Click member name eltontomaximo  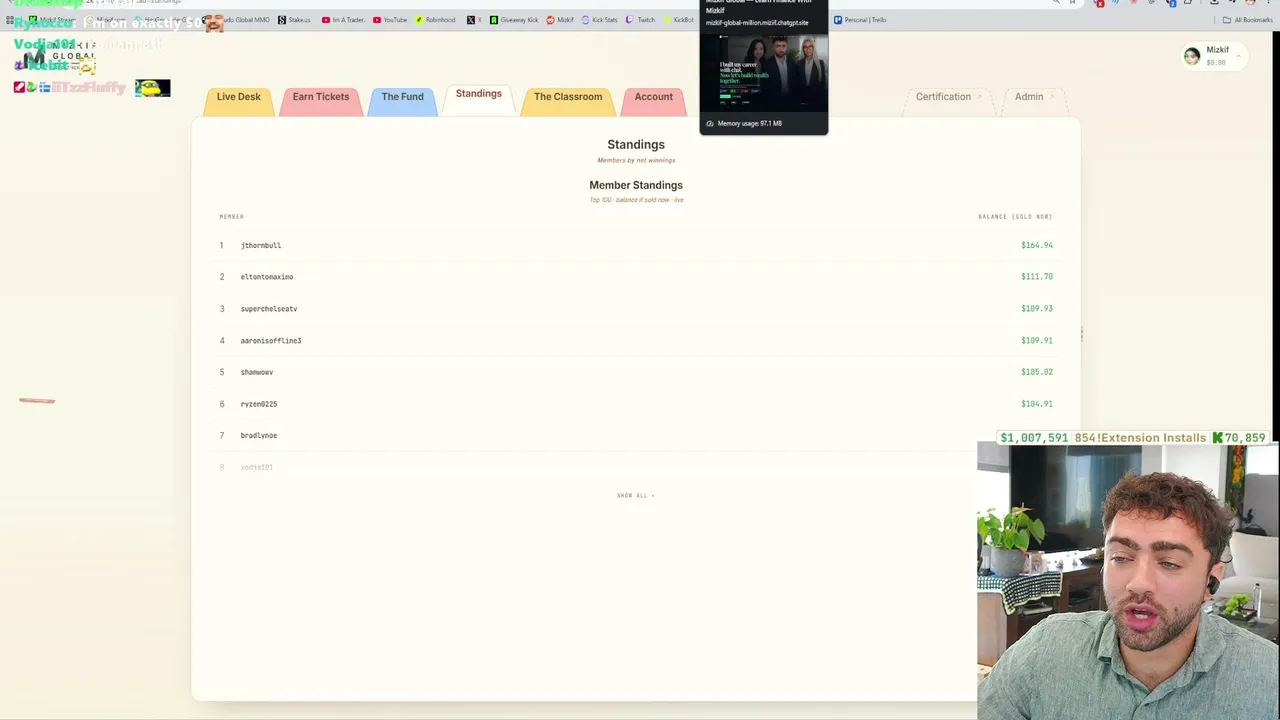[x=267, y=277]
